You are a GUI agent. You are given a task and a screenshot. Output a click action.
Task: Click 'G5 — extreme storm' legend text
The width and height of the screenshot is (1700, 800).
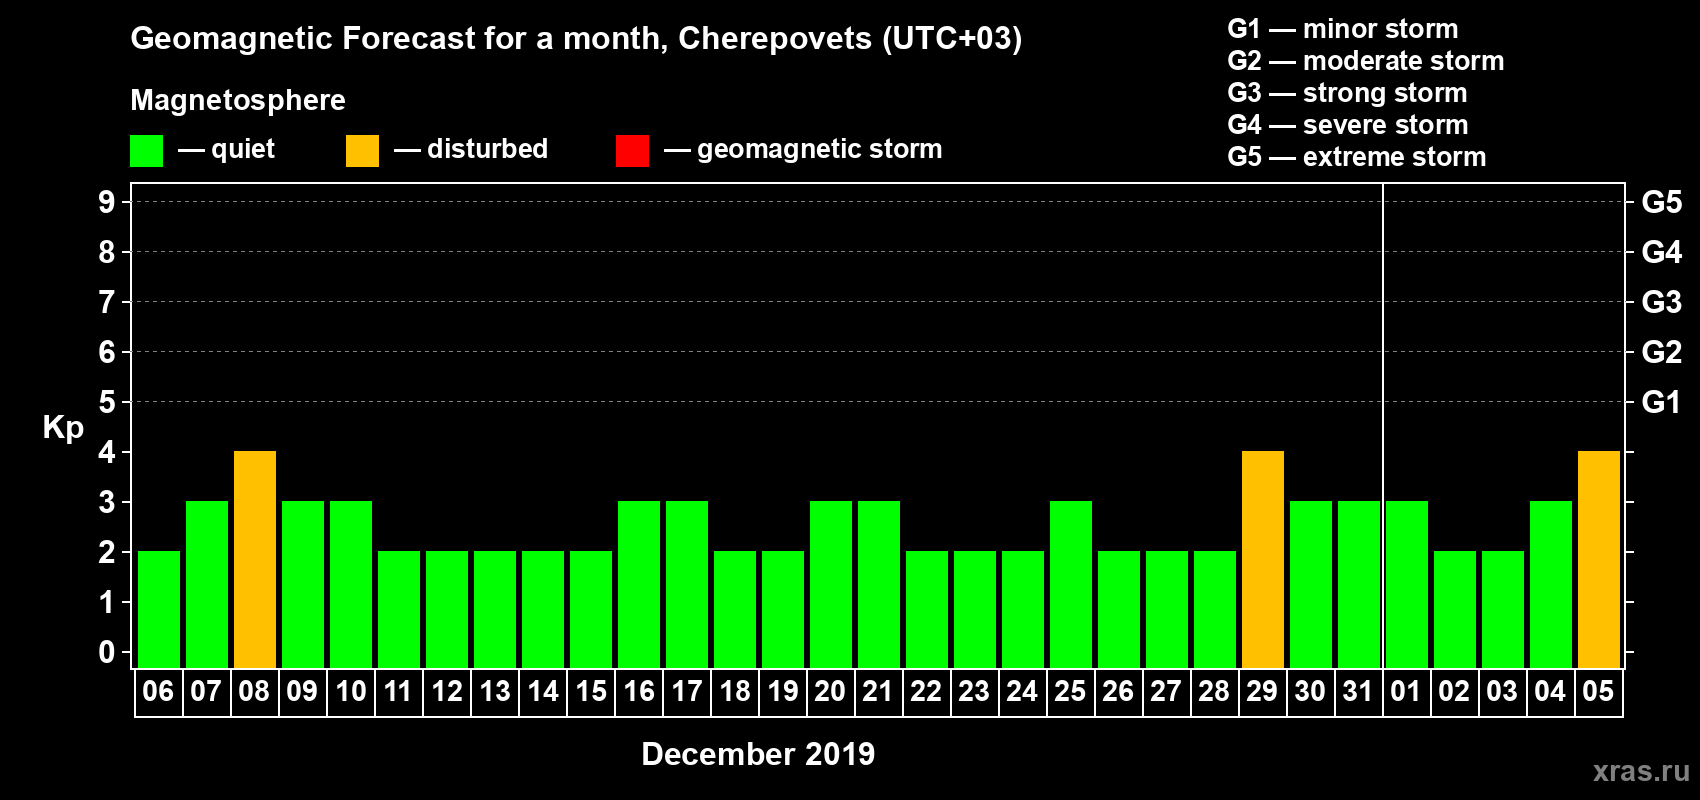point(1357,157)
